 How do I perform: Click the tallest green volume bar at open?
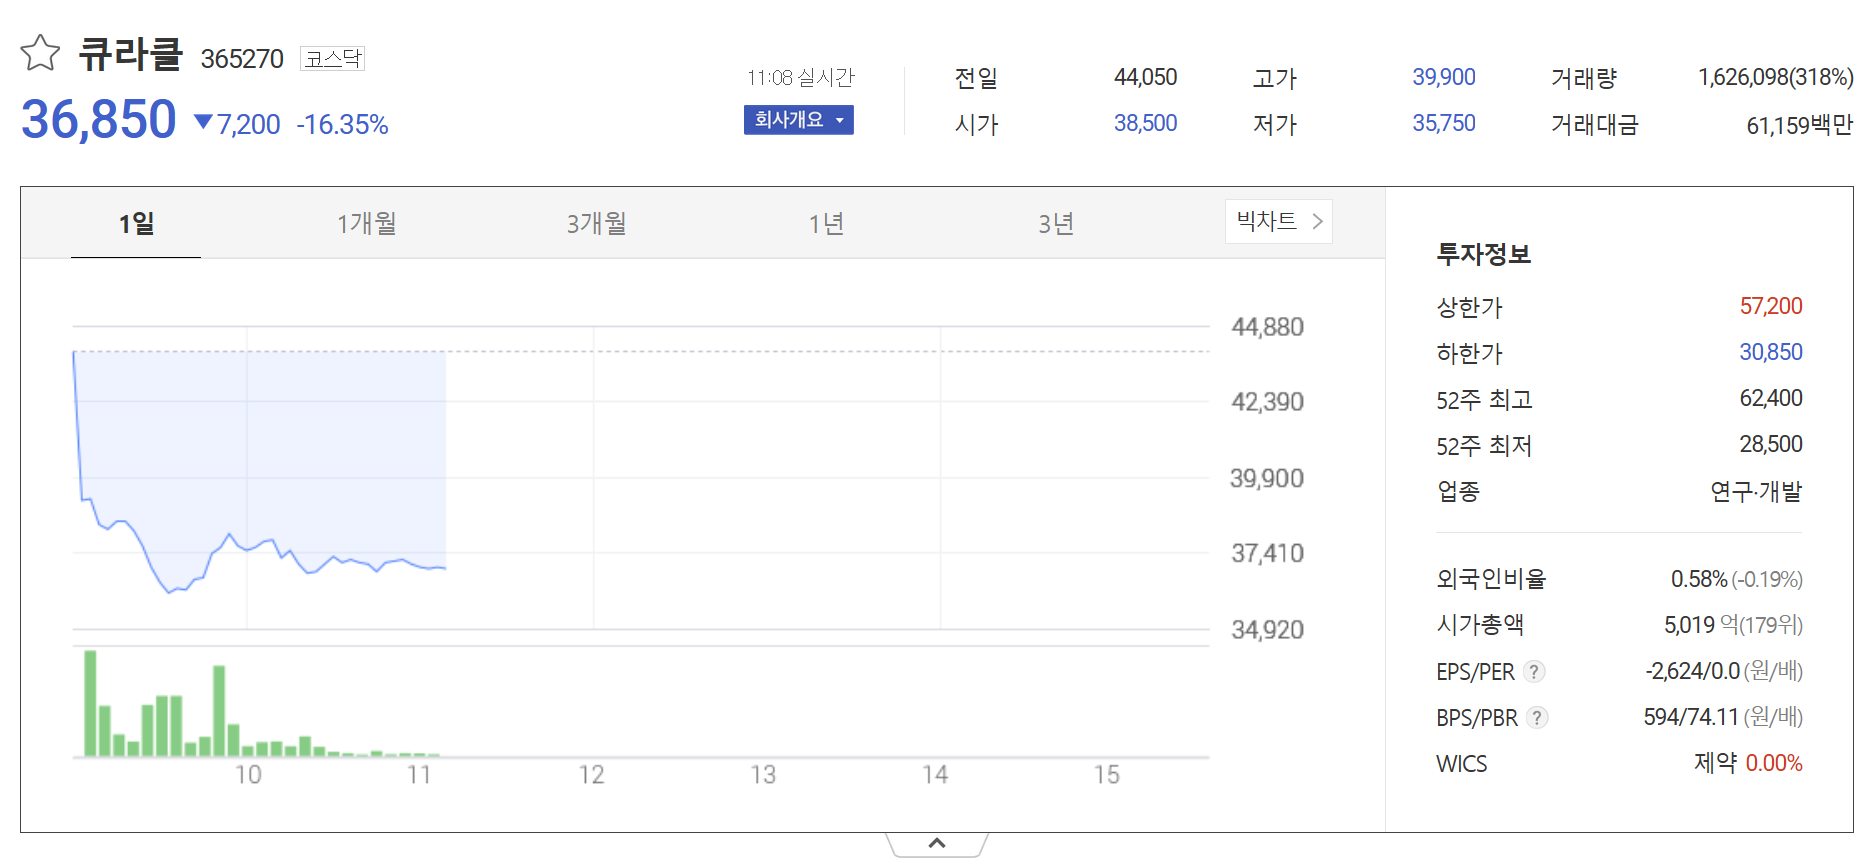(90, 703)
